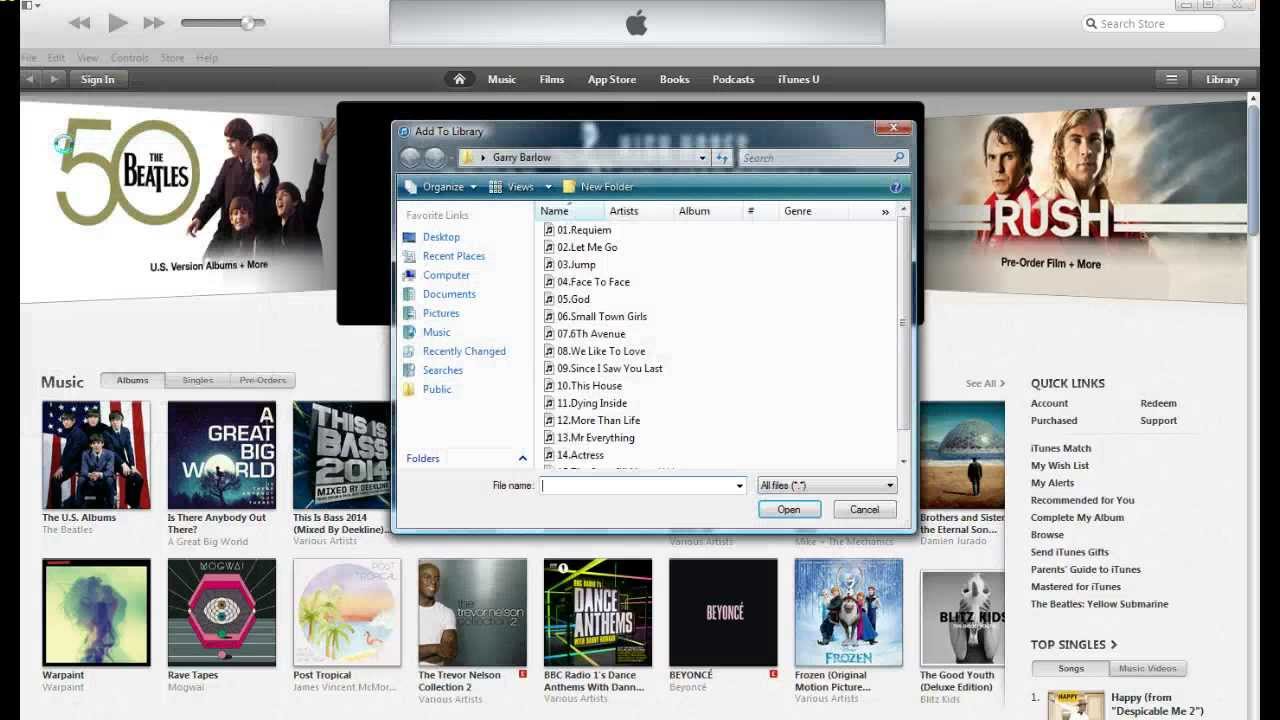1280x720 pixels.
Task: Sort files by Artists column
Action: [638, 211]
